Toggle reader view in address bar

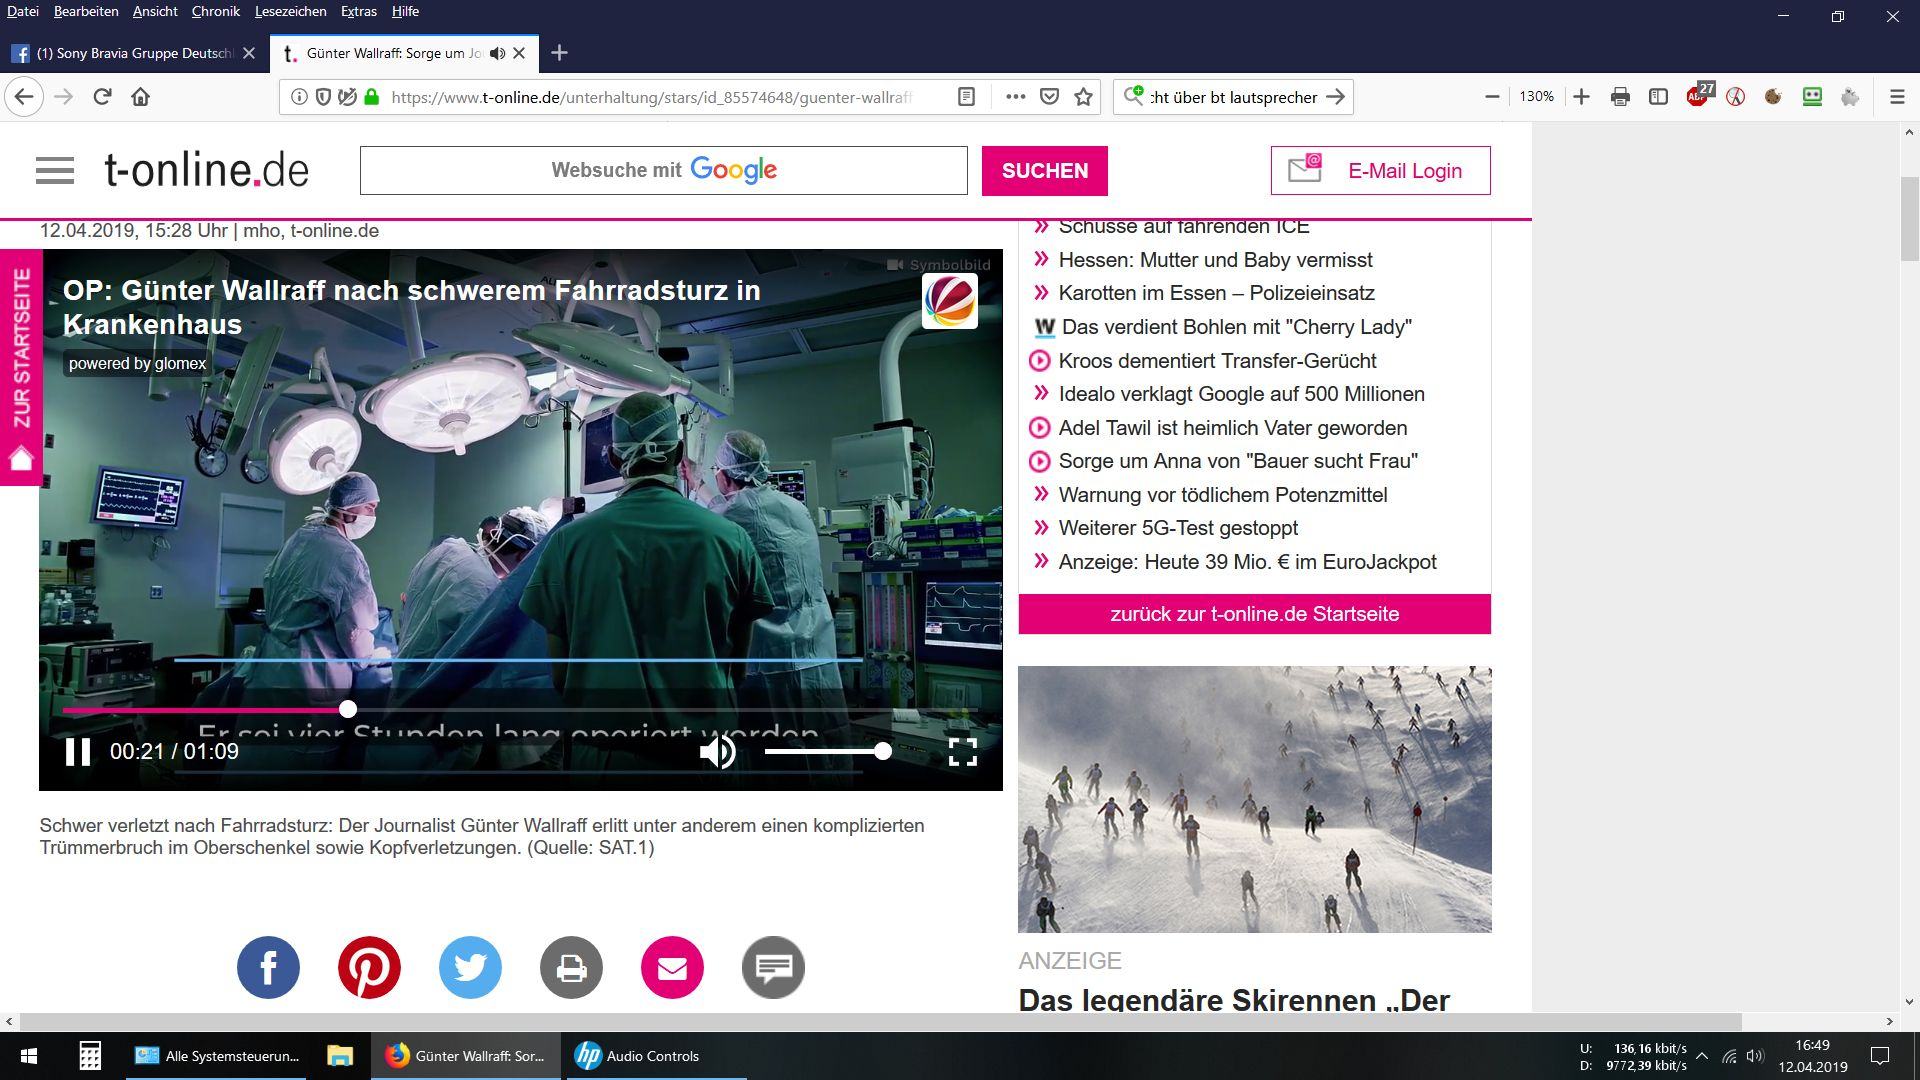(966, 97)
